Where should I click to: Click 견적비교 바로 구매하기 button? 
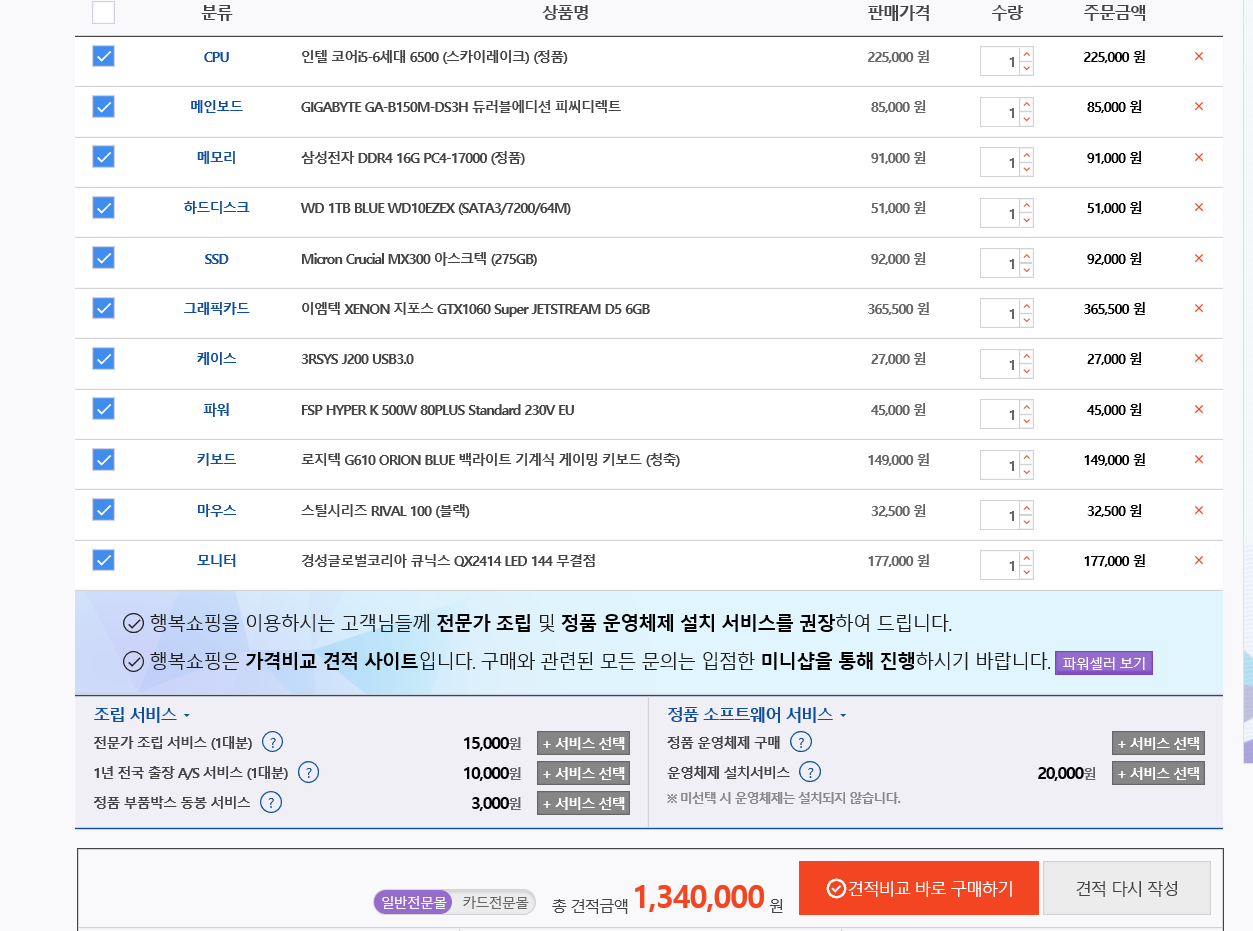click(x=918, y=888)
